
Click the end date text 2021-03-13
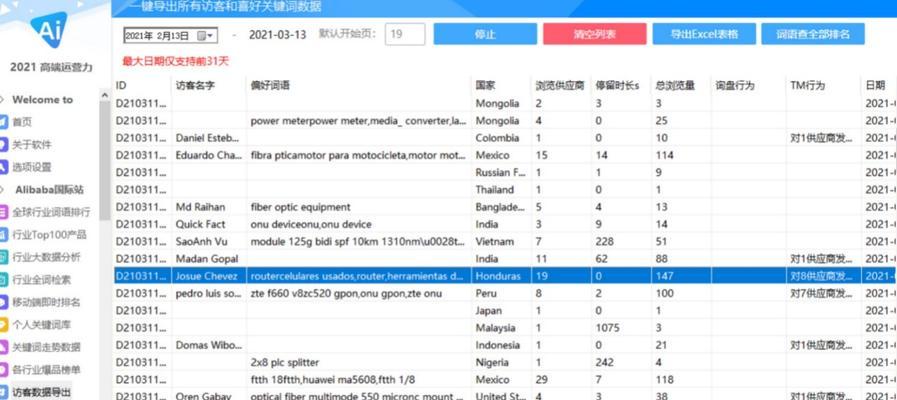tap(277, 34)
